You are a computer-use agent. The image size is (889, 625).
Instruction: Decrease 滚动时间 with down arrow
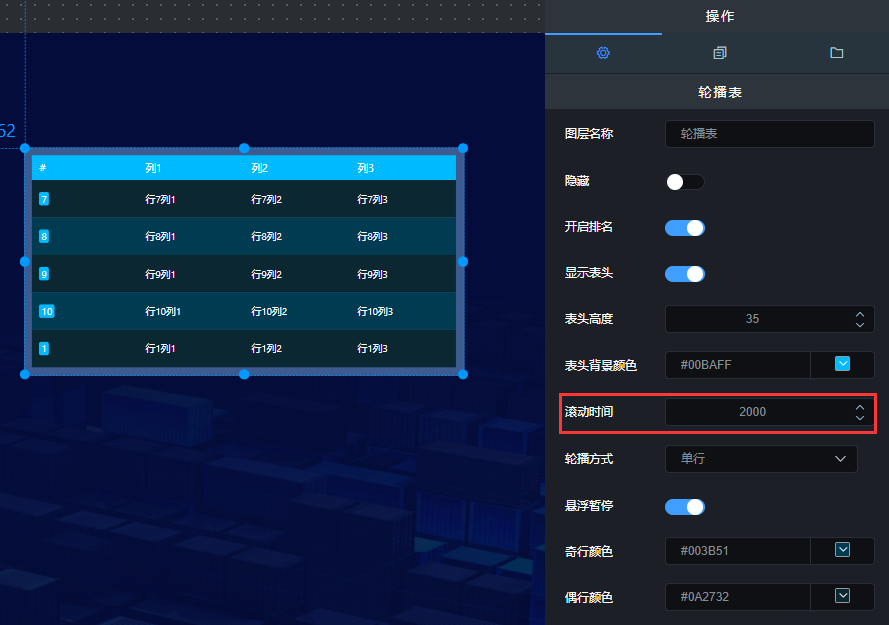[860, 418]
